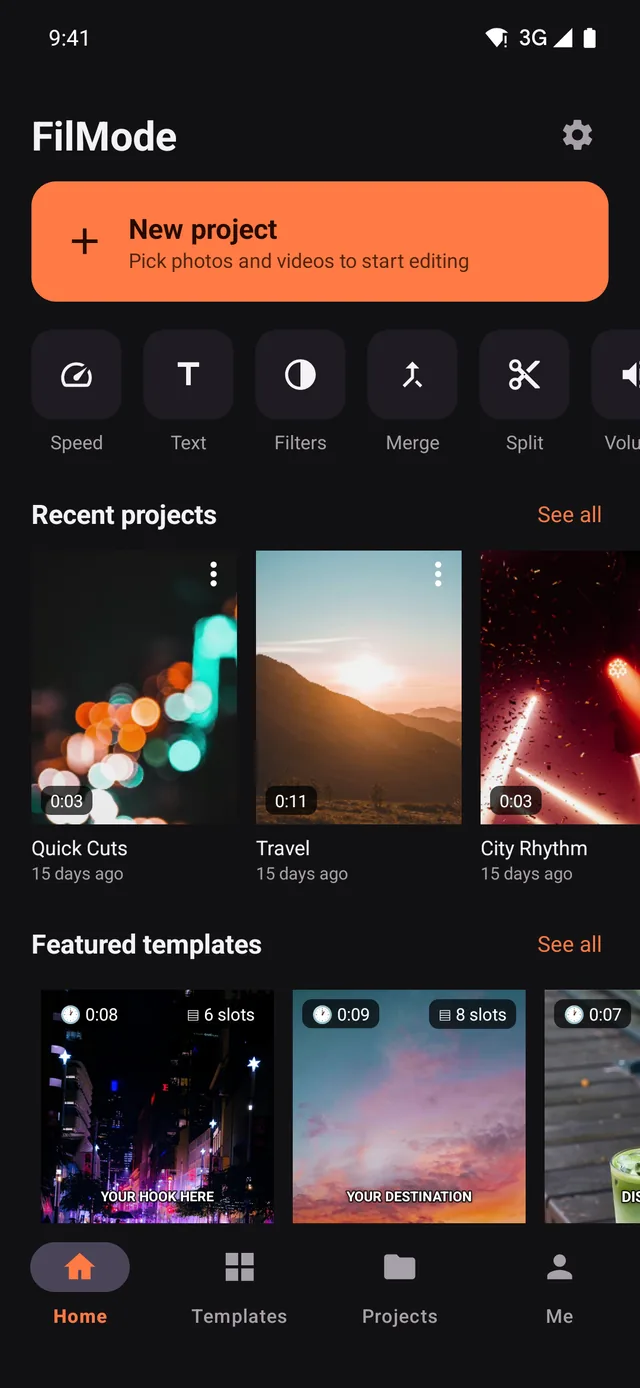Tap the Featured templates heading

point(147,945)
